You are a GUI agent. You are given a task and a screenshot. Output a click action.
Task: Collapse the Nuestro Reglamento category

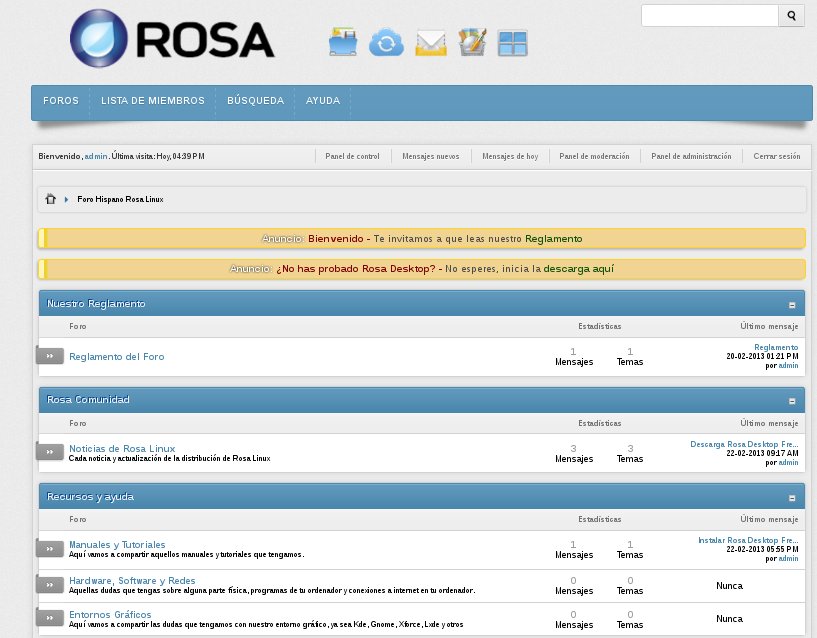pyautogui.click(x=792, y=305)
